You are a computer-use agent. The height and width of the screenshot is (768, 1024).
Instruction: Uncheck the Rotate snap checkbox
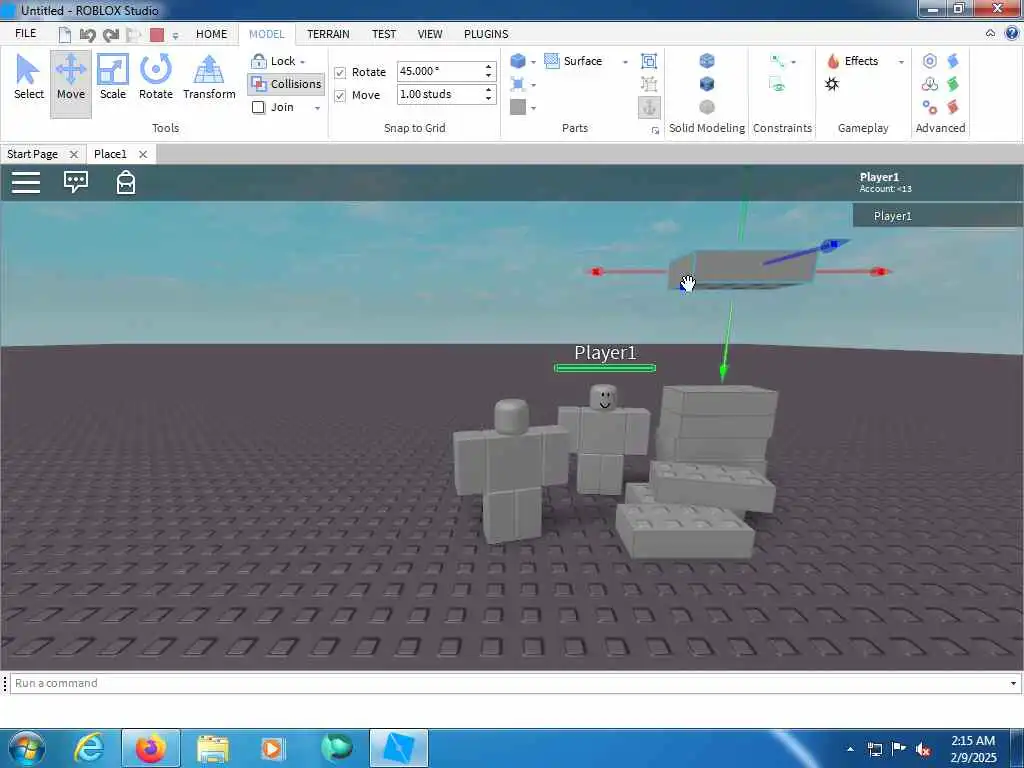(340, 72)
